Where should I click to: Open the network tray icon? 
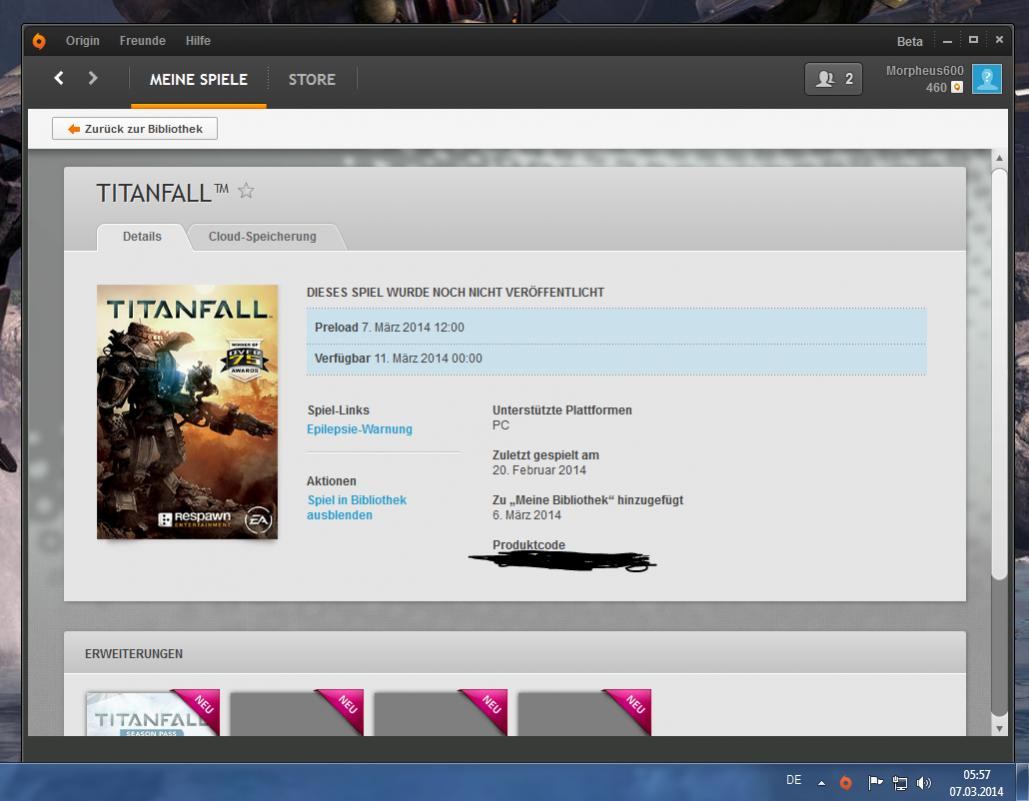900,783
